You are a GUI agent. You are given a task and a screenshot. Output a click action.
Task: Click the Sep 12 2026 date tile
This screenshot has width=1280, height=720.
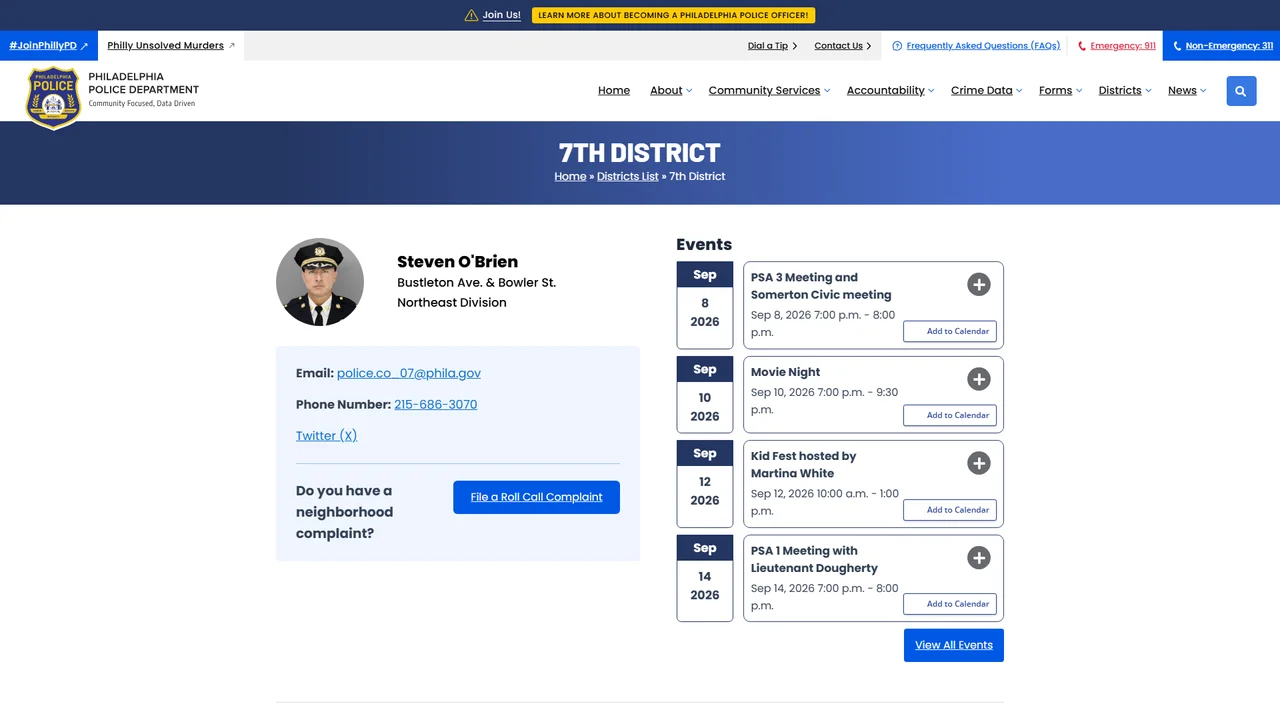point(705,484)
